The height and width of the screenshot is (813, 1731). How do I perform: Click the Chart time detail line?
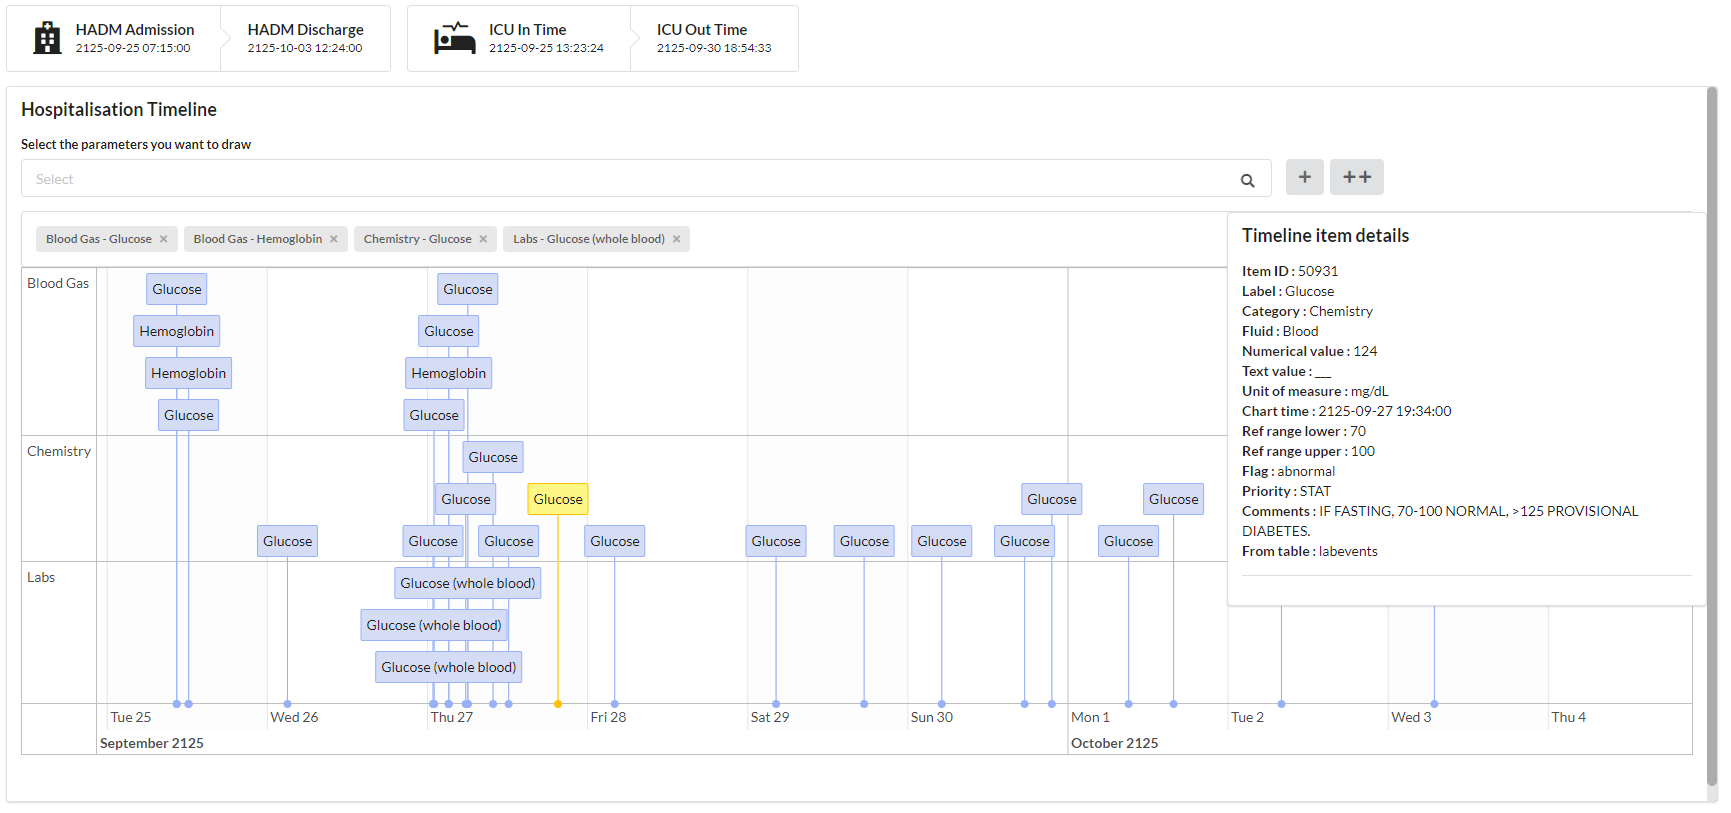click(x=1347, y=411)
